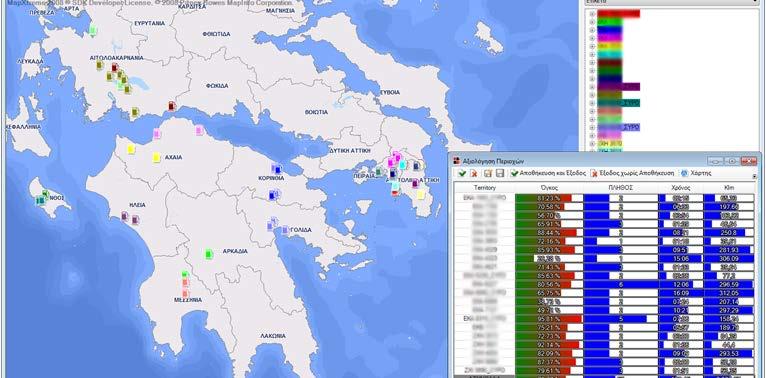Click the Territory column header
Image resolution: width=766 pixels, height=378 pixels.
pos(485,188)
